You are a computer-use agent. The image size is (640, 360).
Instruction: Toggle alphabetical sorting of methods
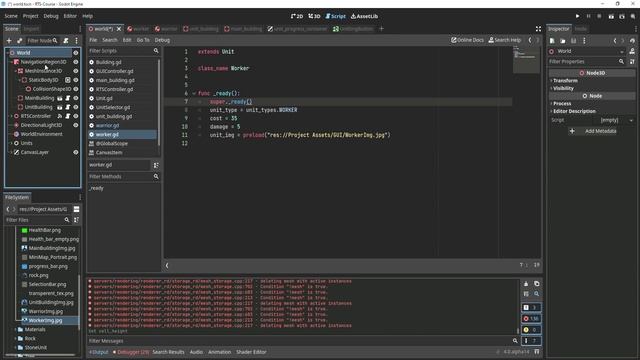pyautogui.click(x=156, y=165)
